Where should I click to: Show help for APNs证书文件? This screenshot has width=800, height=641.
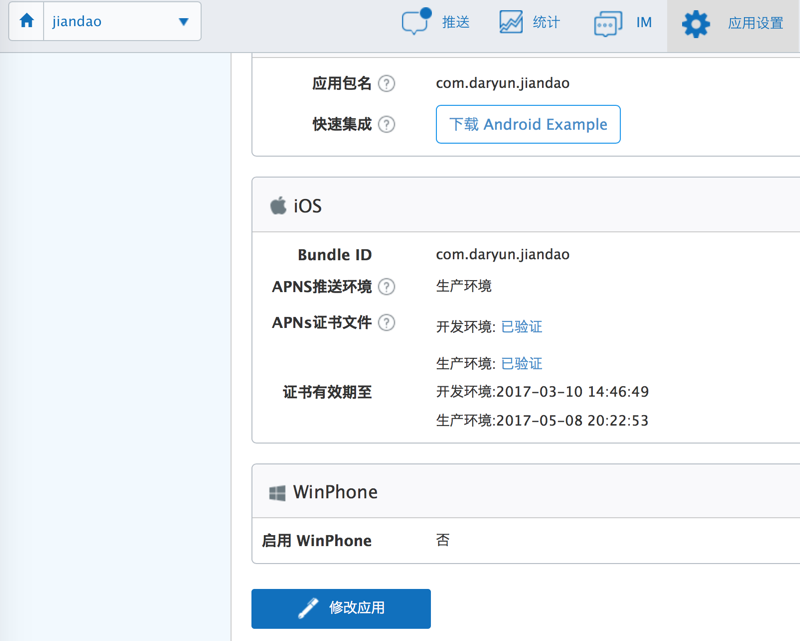[386, 323]
